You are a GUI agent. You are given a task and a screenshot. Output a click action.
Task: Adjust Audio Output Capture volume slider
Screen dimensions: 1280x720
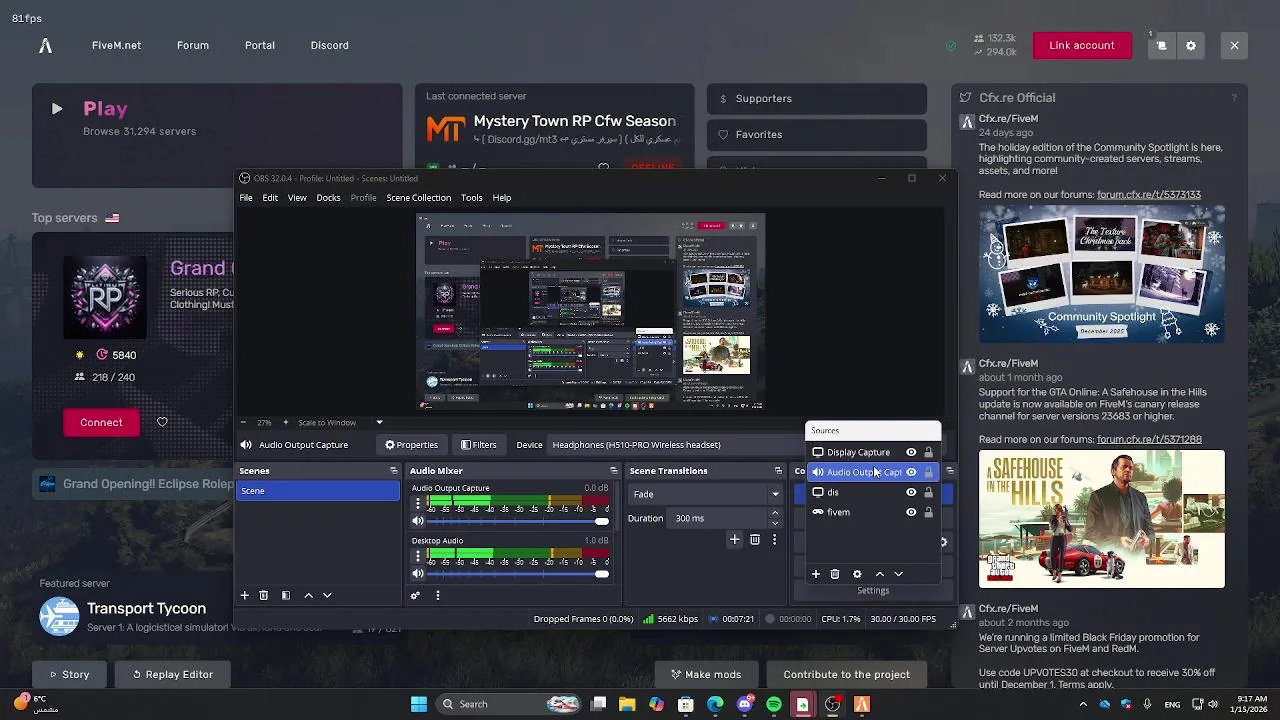518,521
